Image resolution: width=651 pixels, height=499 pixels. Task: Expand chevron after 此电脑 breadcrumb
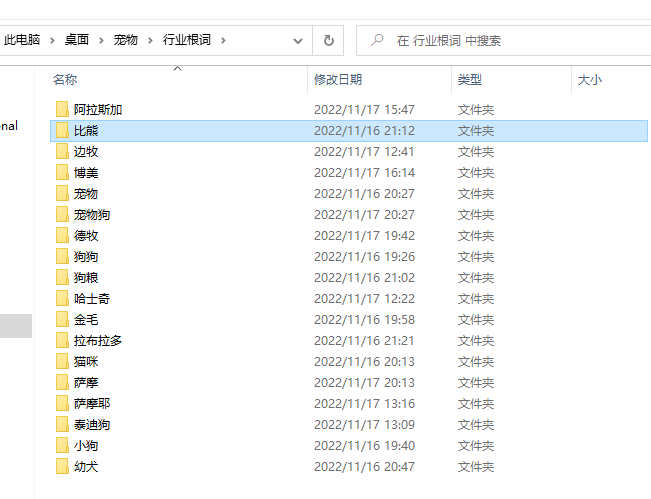52,40
